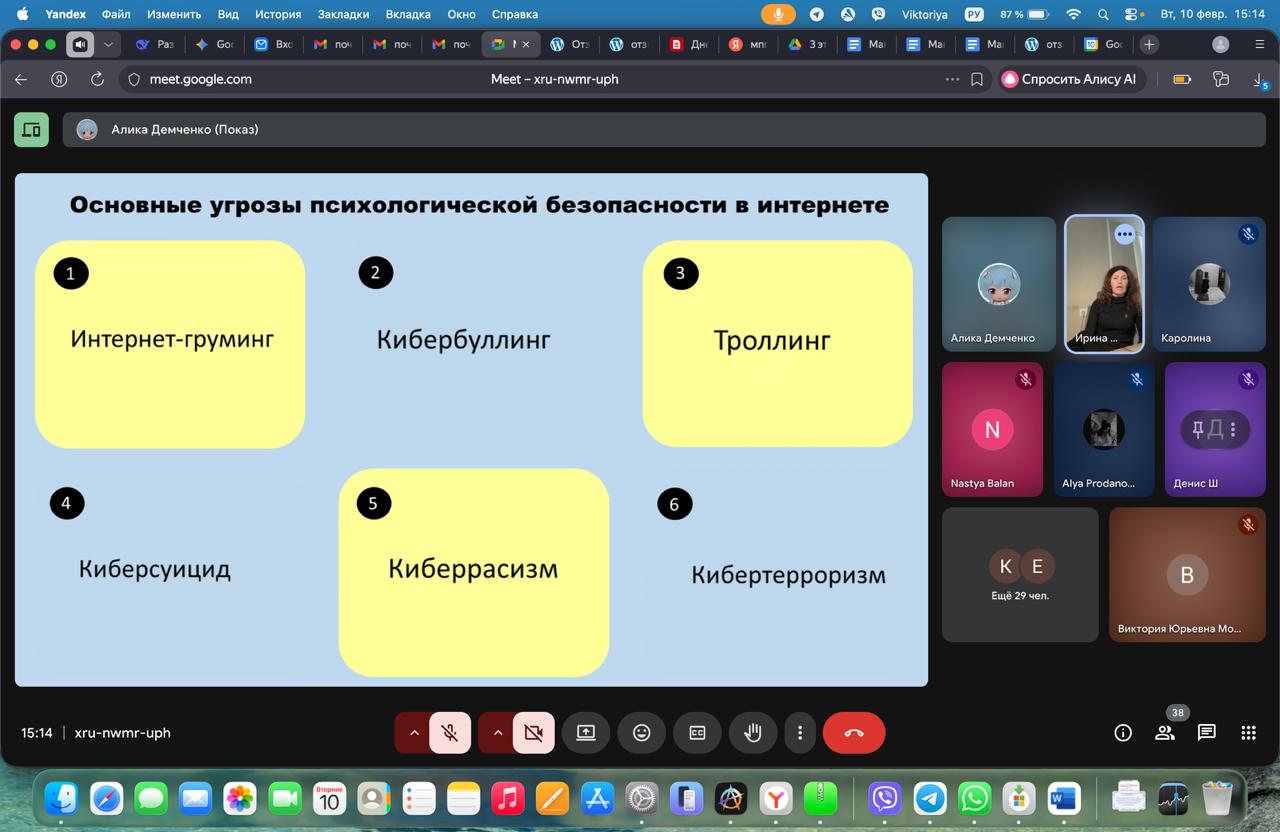Click the Спросить Алису AI button

(1069, 79)
